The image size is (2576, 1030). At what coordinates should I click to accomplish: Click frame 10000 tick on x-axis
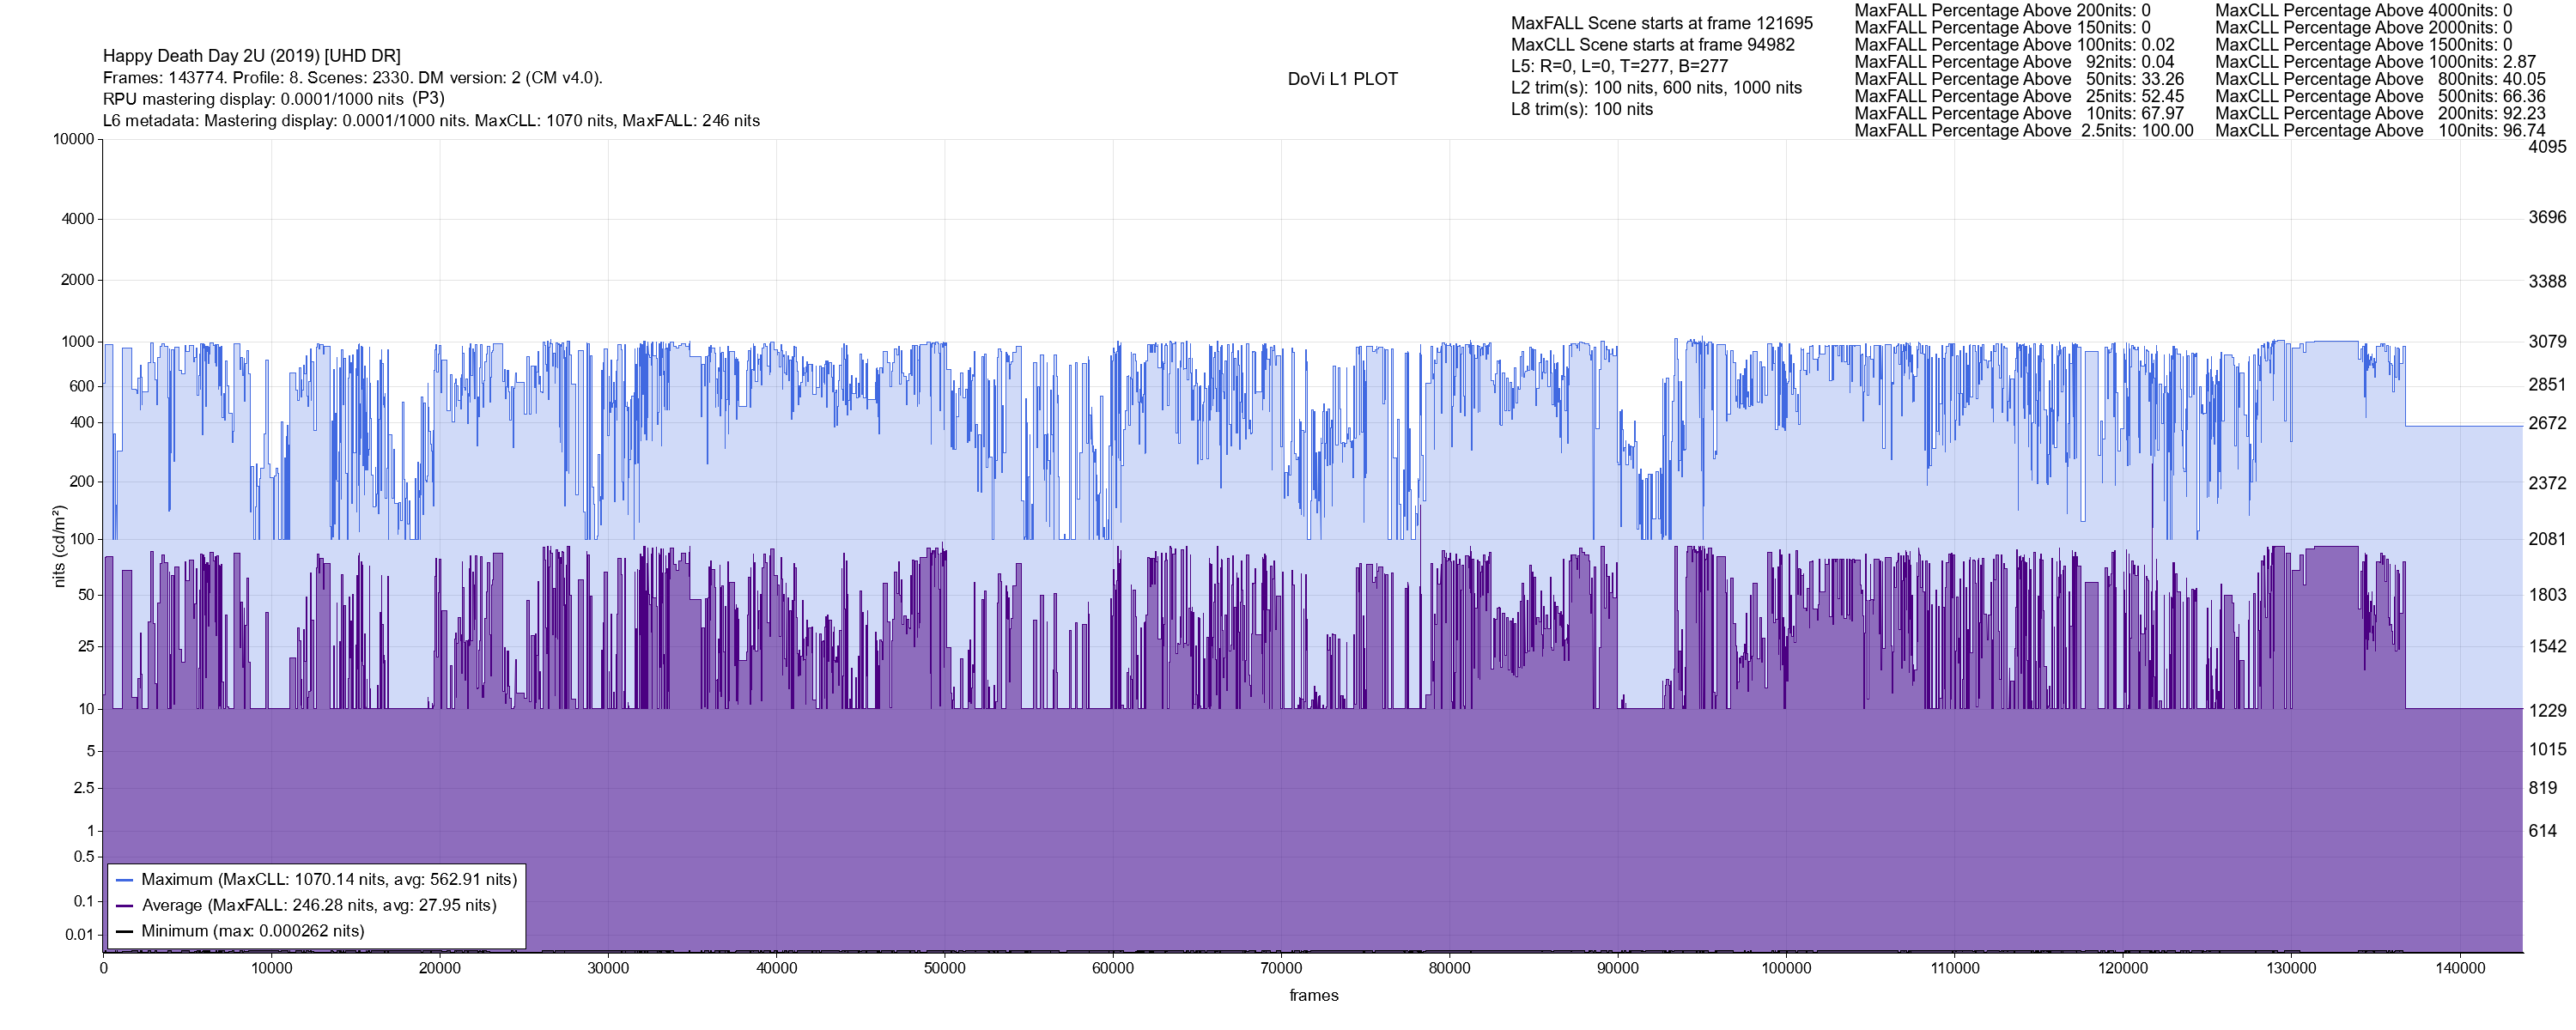272,969
